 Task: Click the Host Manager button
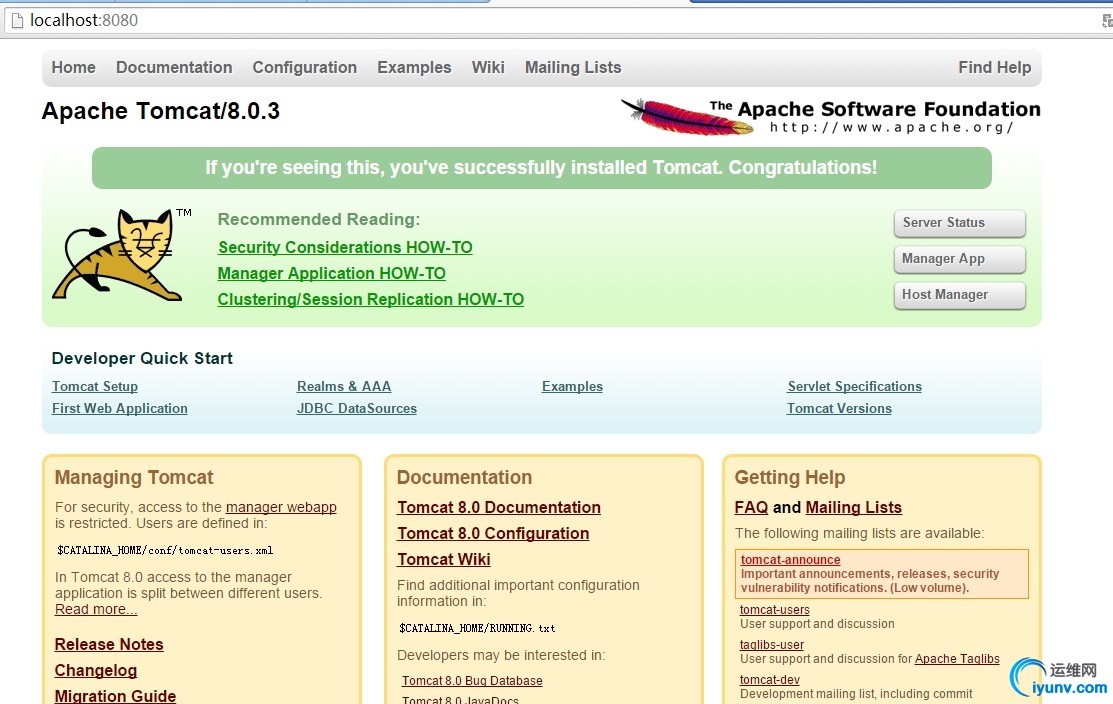coord(960,295)
